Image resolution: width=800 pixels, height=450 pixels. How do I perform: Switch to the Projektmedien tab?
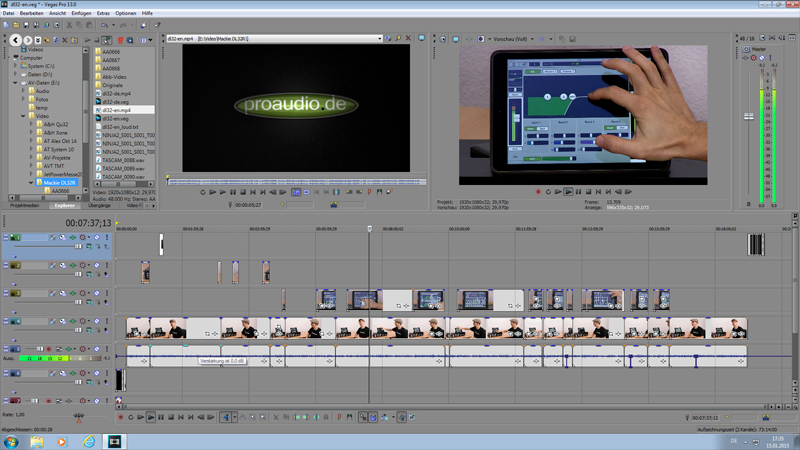[23, 205]
